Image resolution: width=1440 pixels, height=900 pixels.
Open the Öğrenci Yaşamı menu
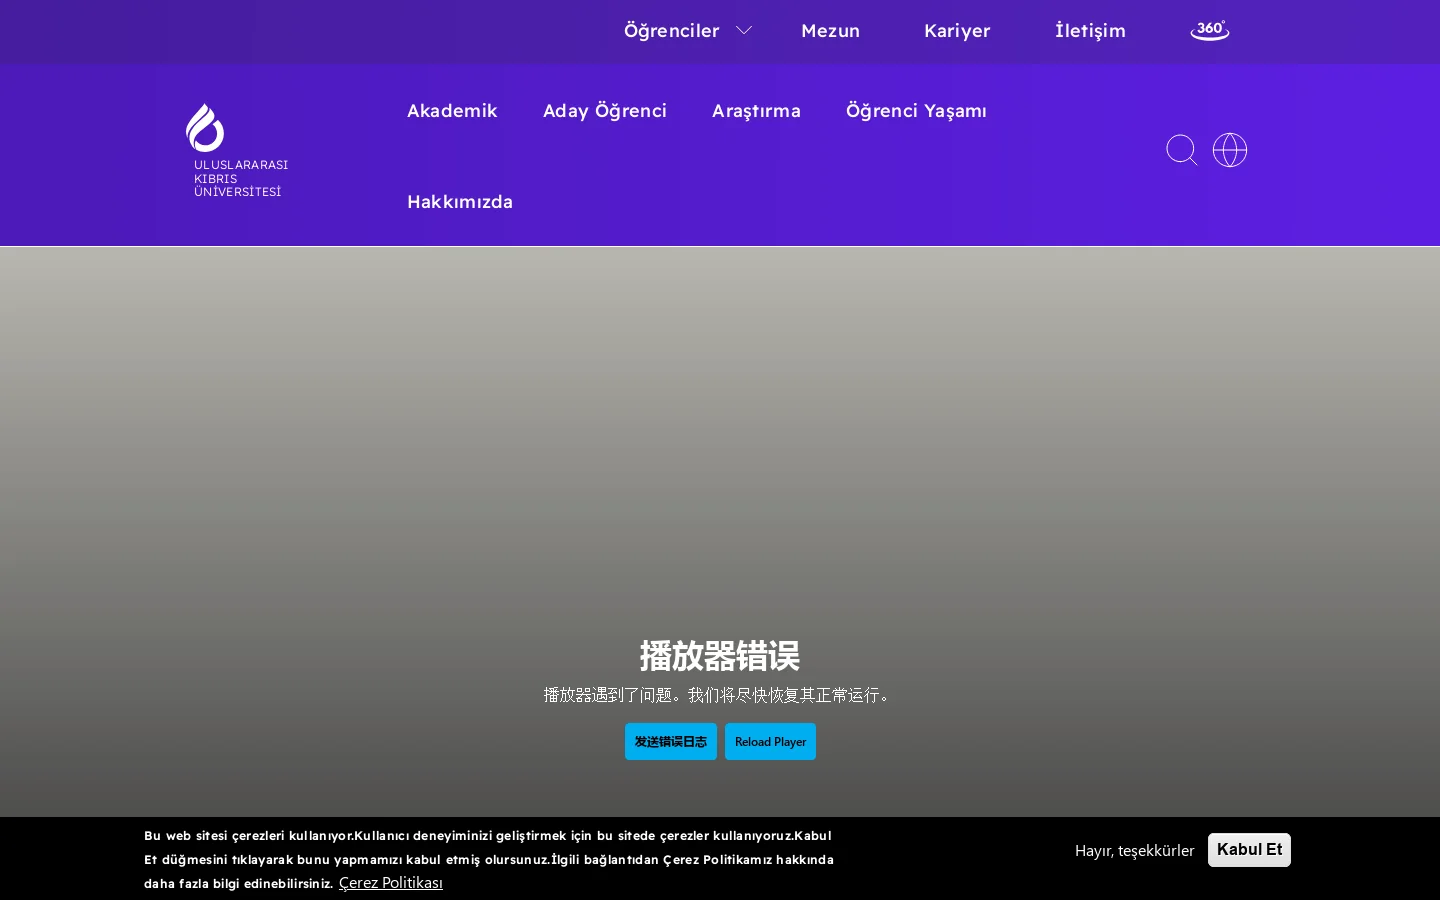point(916,111)
